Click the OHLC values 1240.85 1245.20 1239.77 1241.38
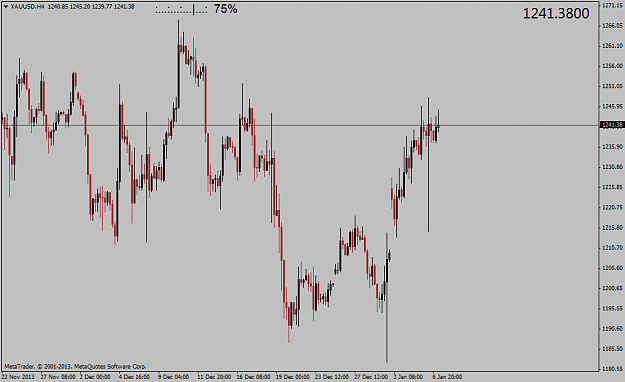The height and width of the screenshot is (382, 625). 91,6
